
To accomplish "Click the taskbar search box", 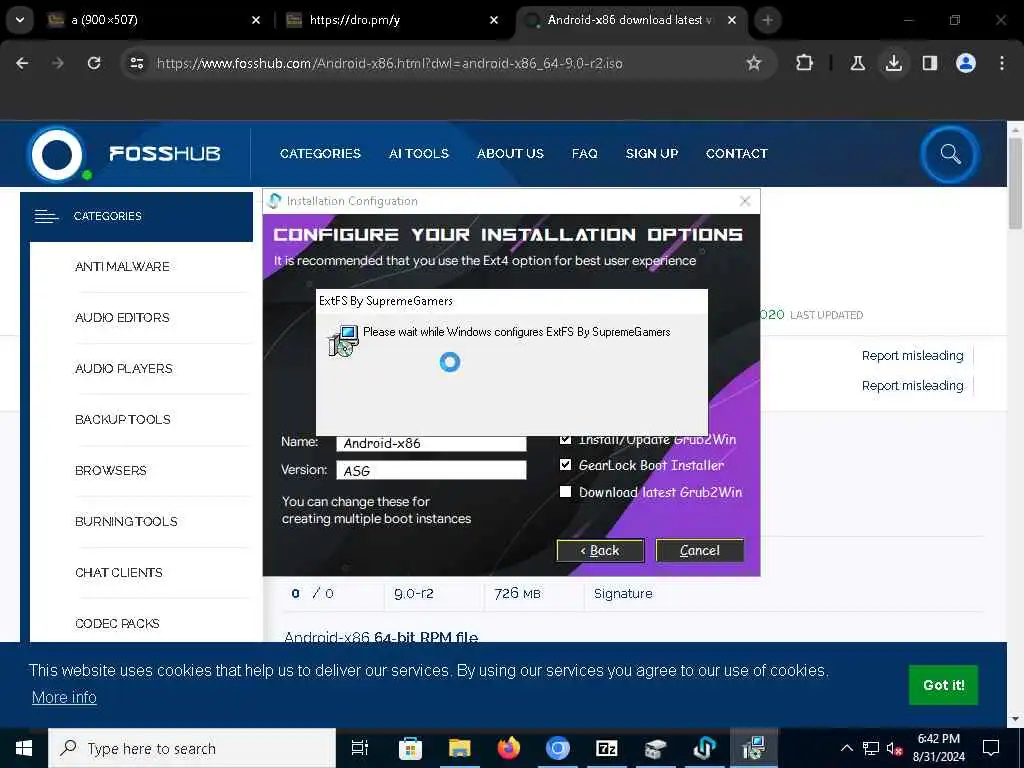I will point(192,748).
